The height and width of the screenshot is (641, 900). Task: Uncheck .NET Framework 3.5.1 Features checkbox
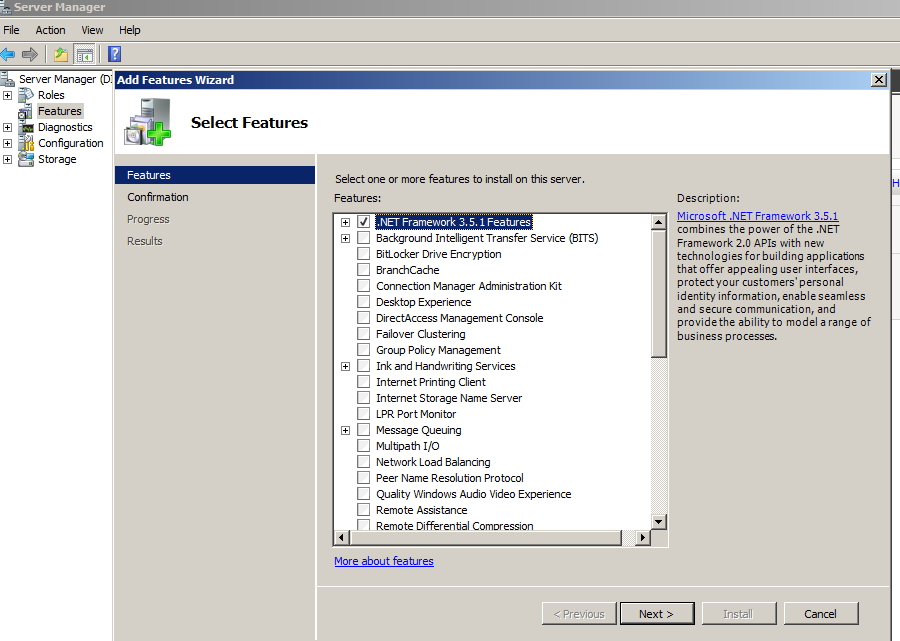point(363,222)
